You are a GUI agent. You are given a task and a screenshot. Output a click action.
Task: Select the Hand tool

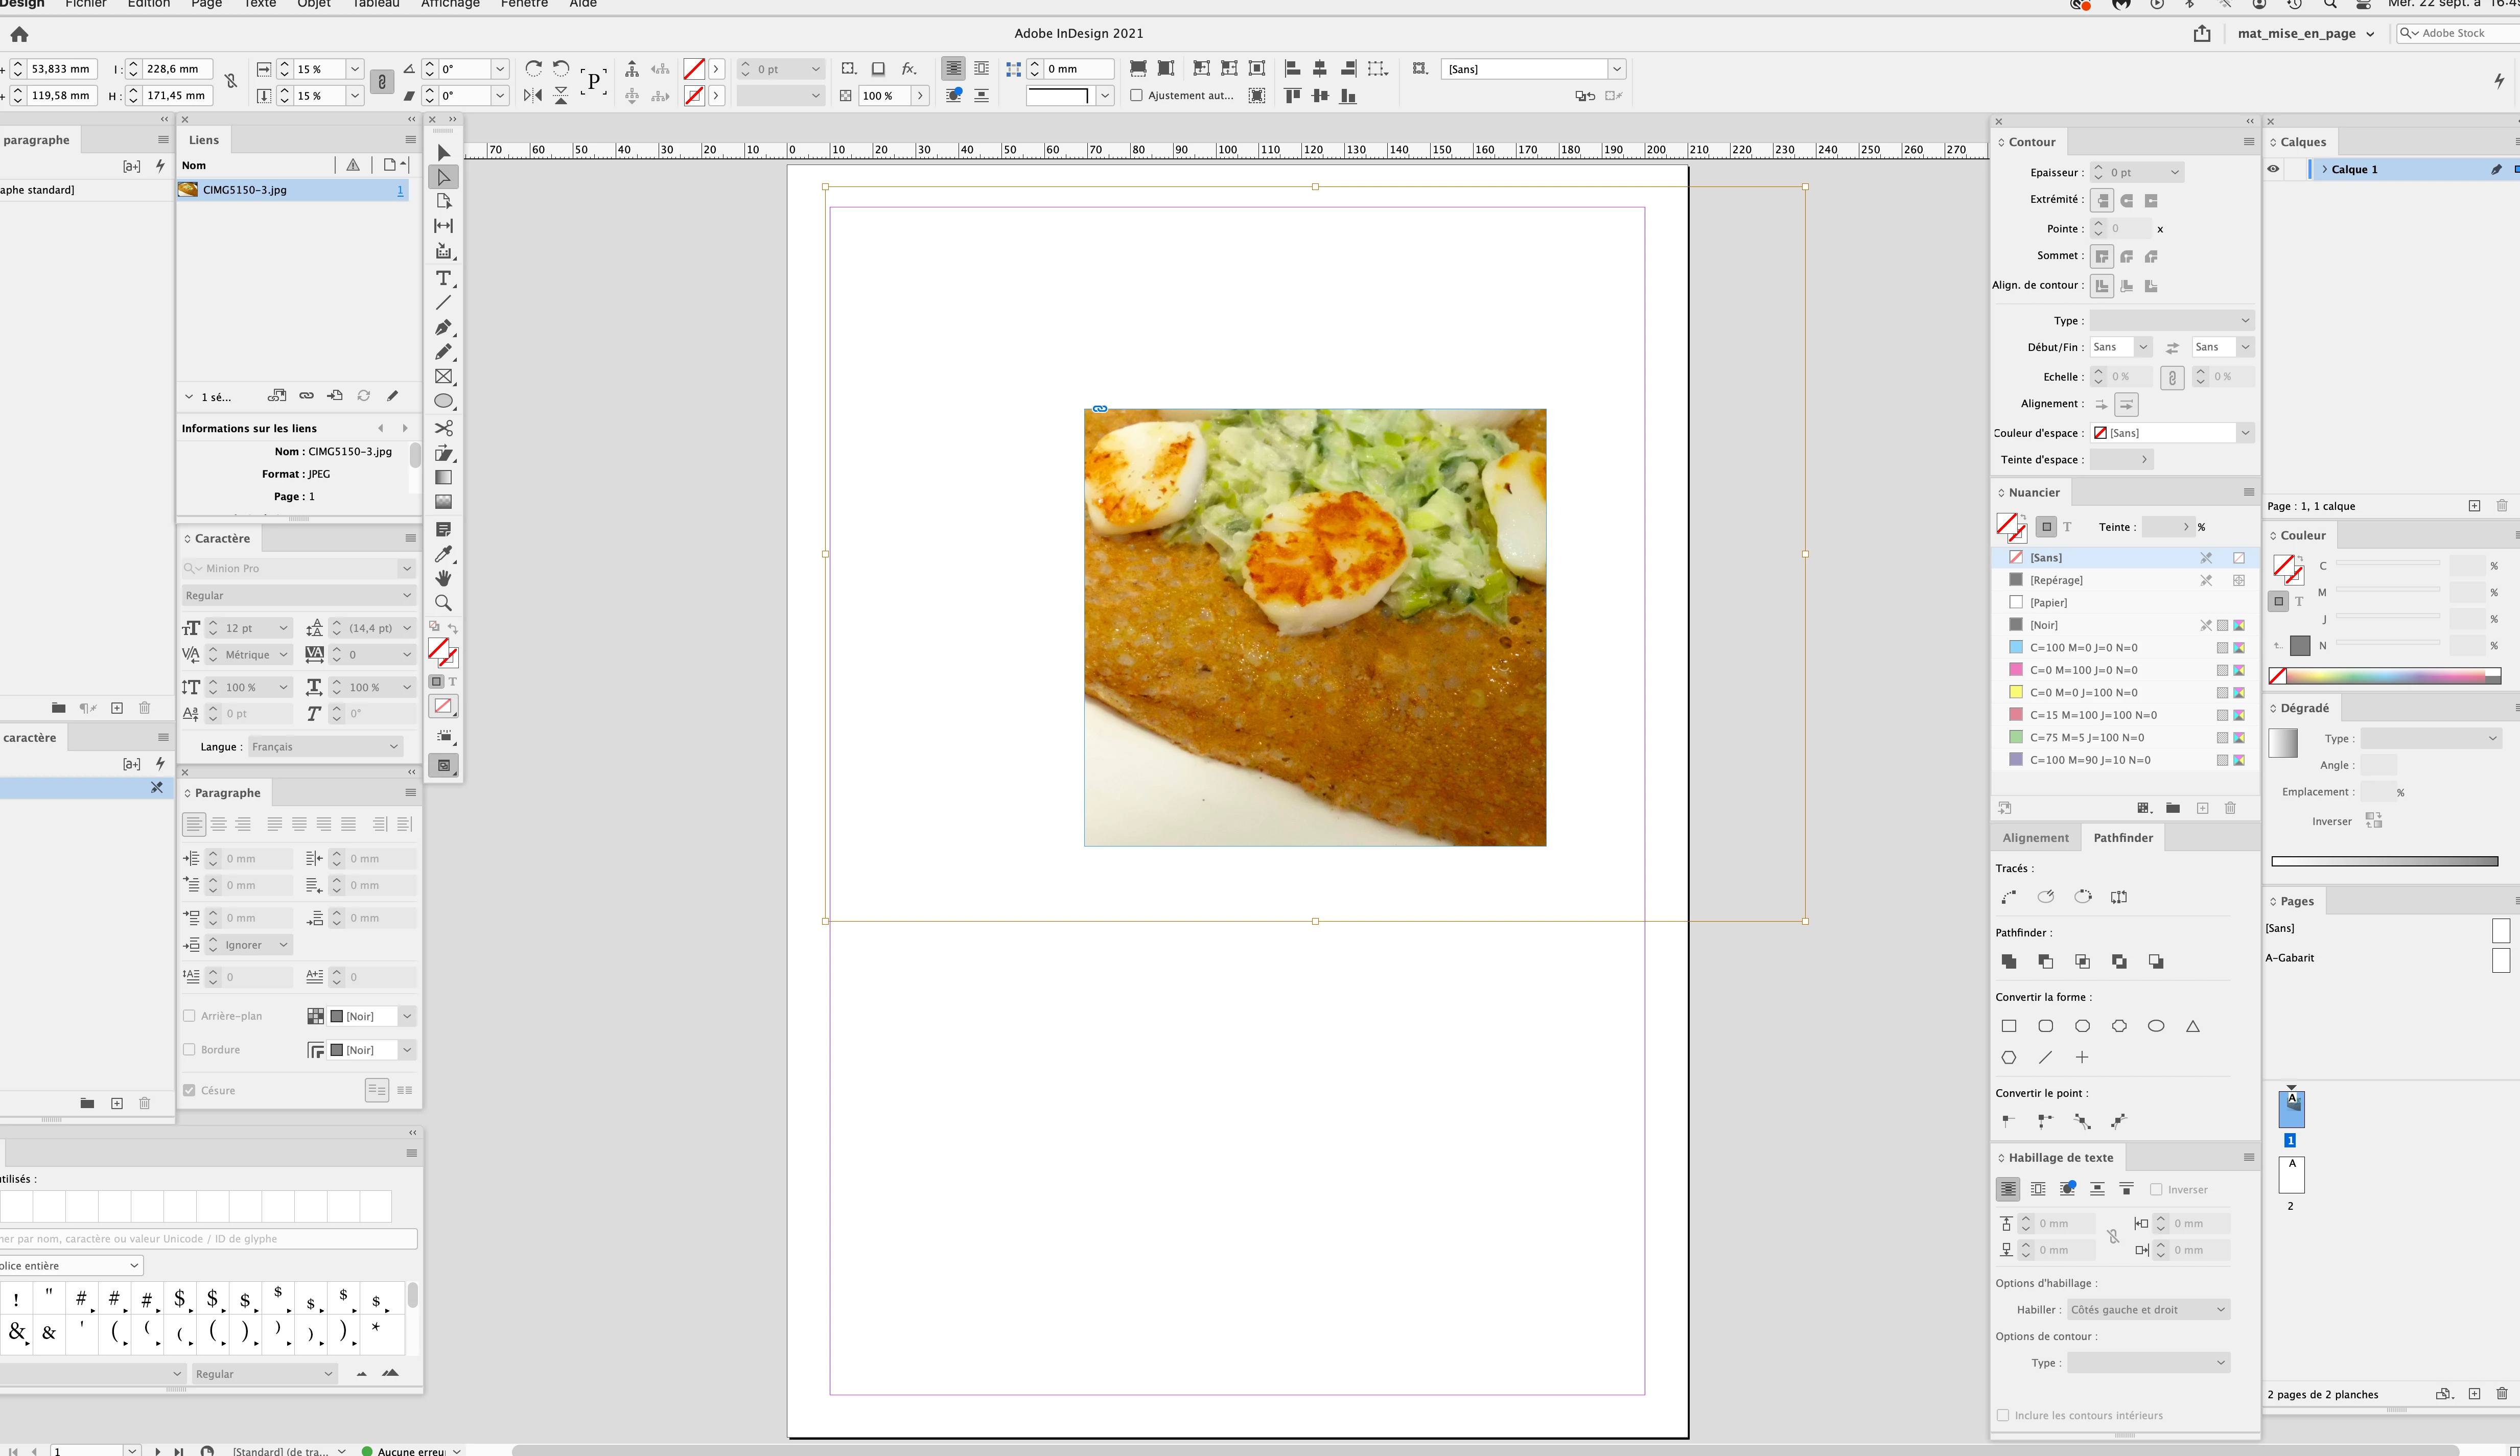[x=443, y=578]
